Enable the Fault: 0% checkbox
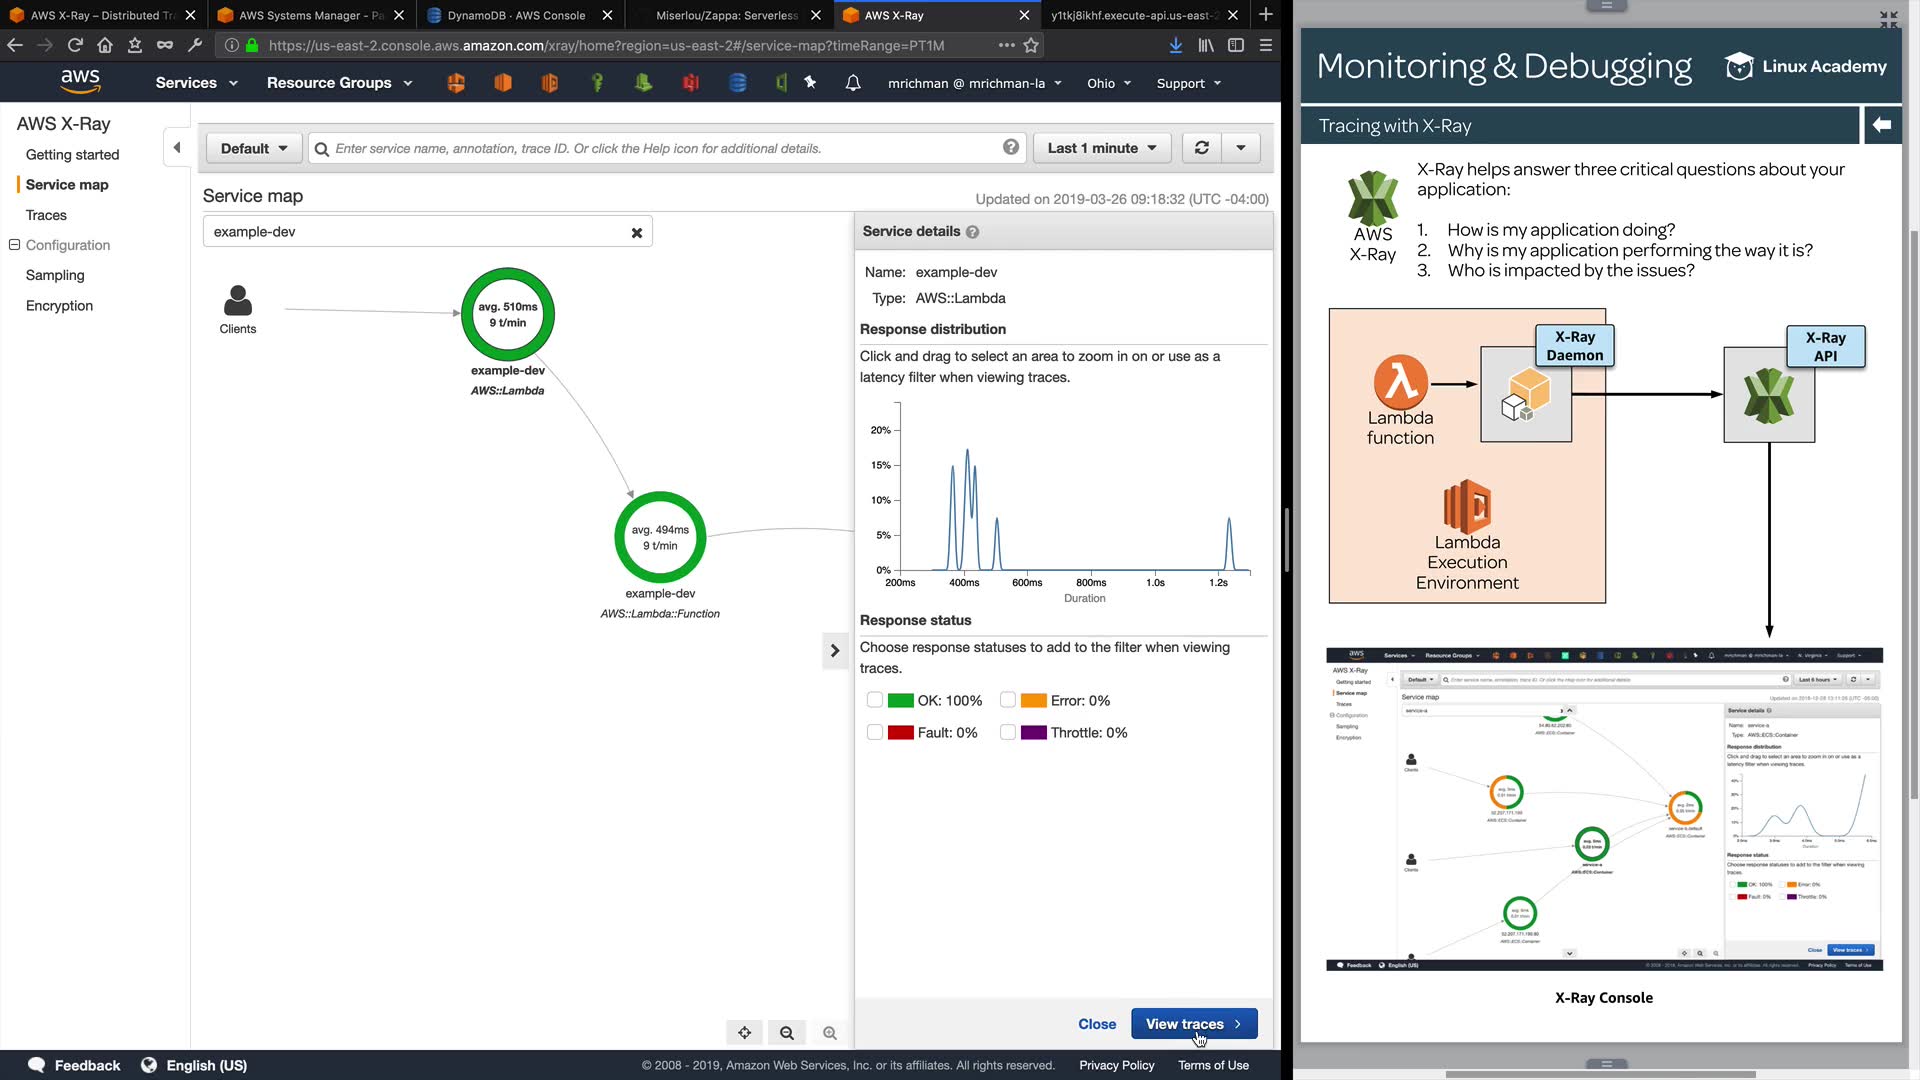The width and height of the screenshot is (1920, 1080). [875, 732]
